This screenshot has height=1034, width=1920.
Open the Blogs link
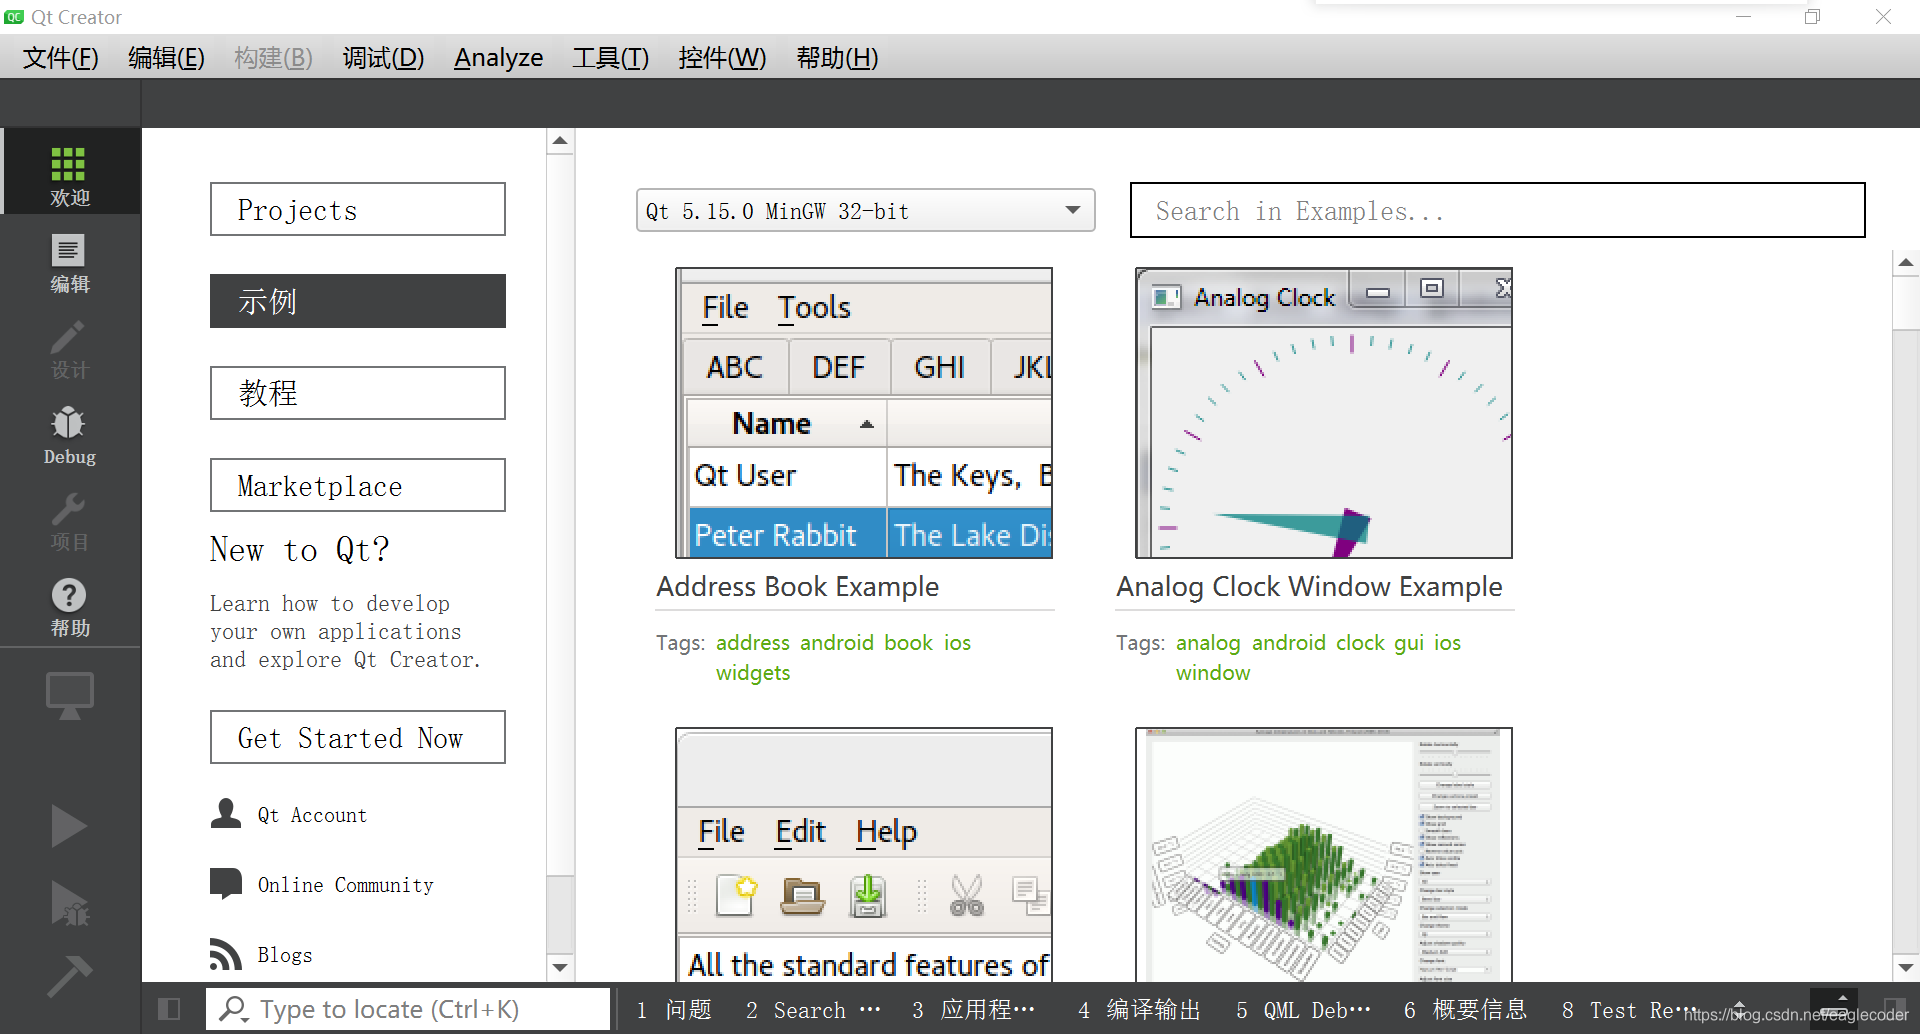(285, 955)
